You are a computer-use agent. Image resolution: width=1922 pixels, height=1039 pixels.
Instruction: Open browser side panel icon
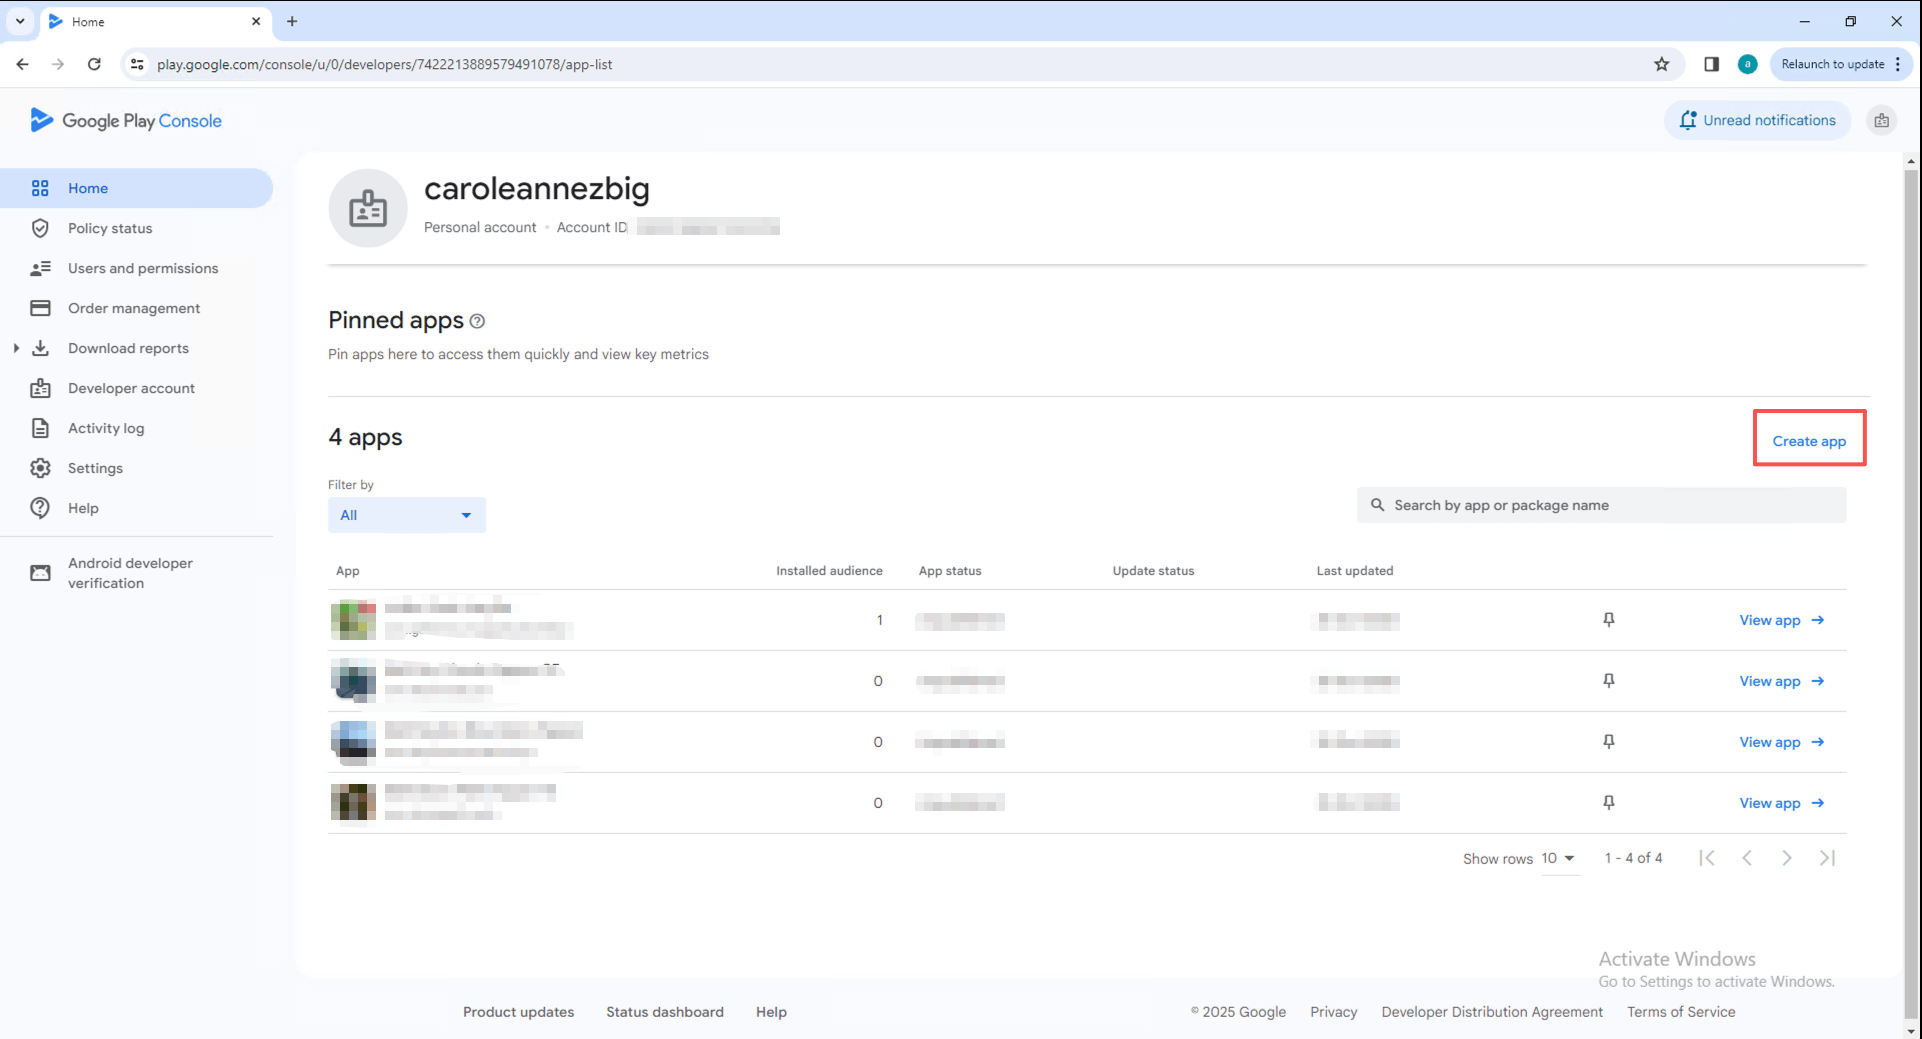(1711, 64)
